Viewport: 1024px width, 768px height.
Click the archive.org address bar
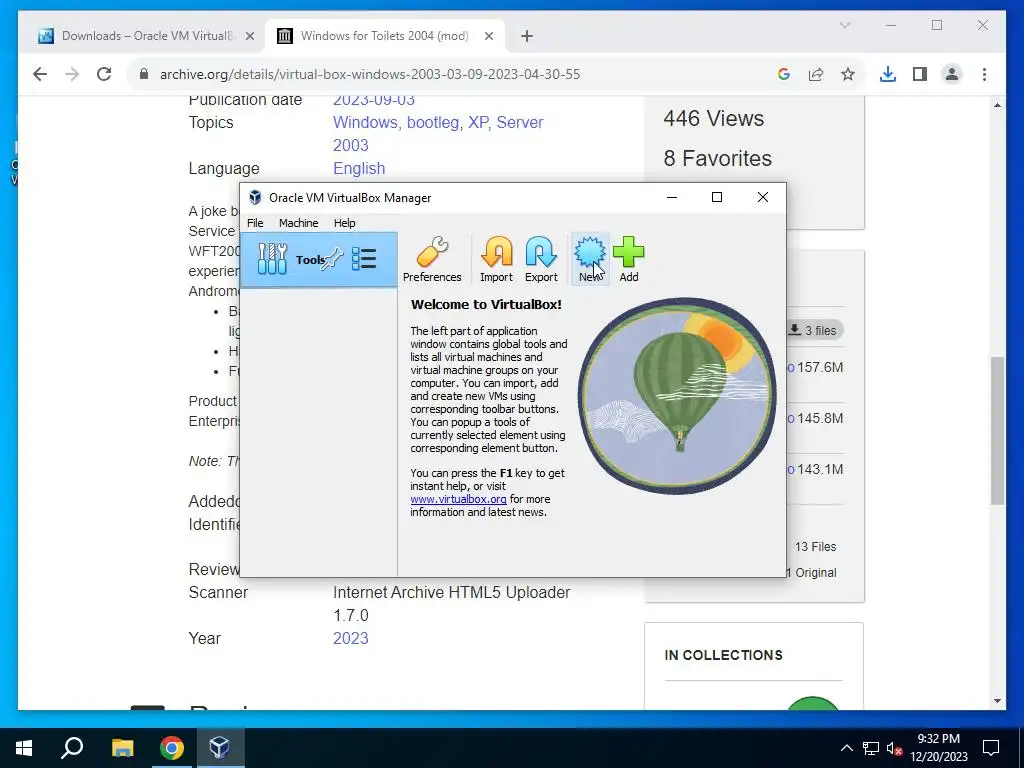click(370, 74)
